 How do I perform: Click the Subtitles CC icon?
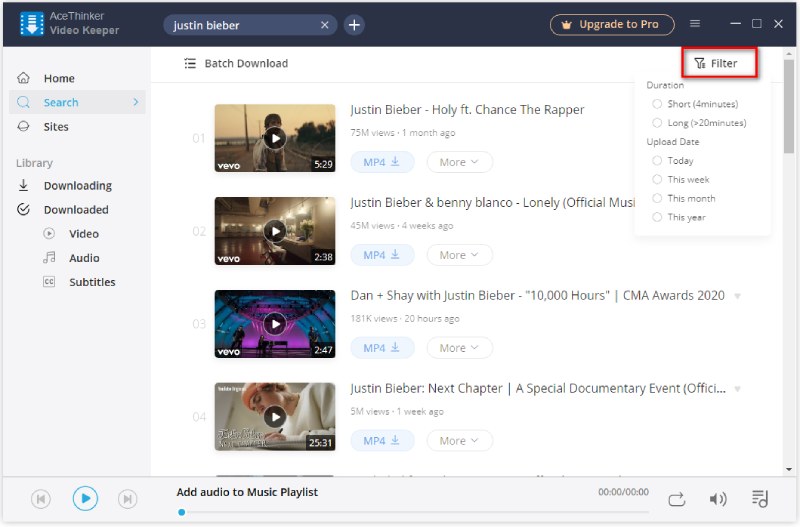(x=49, y=282)
